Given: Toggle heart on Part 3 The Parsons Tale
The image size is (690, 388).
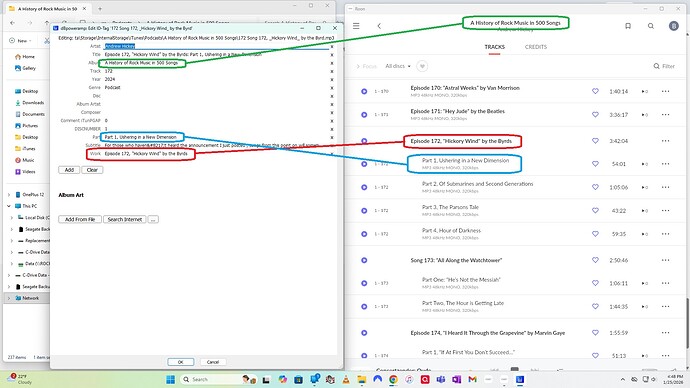Looking at the screenshot, I should (595, 211).
